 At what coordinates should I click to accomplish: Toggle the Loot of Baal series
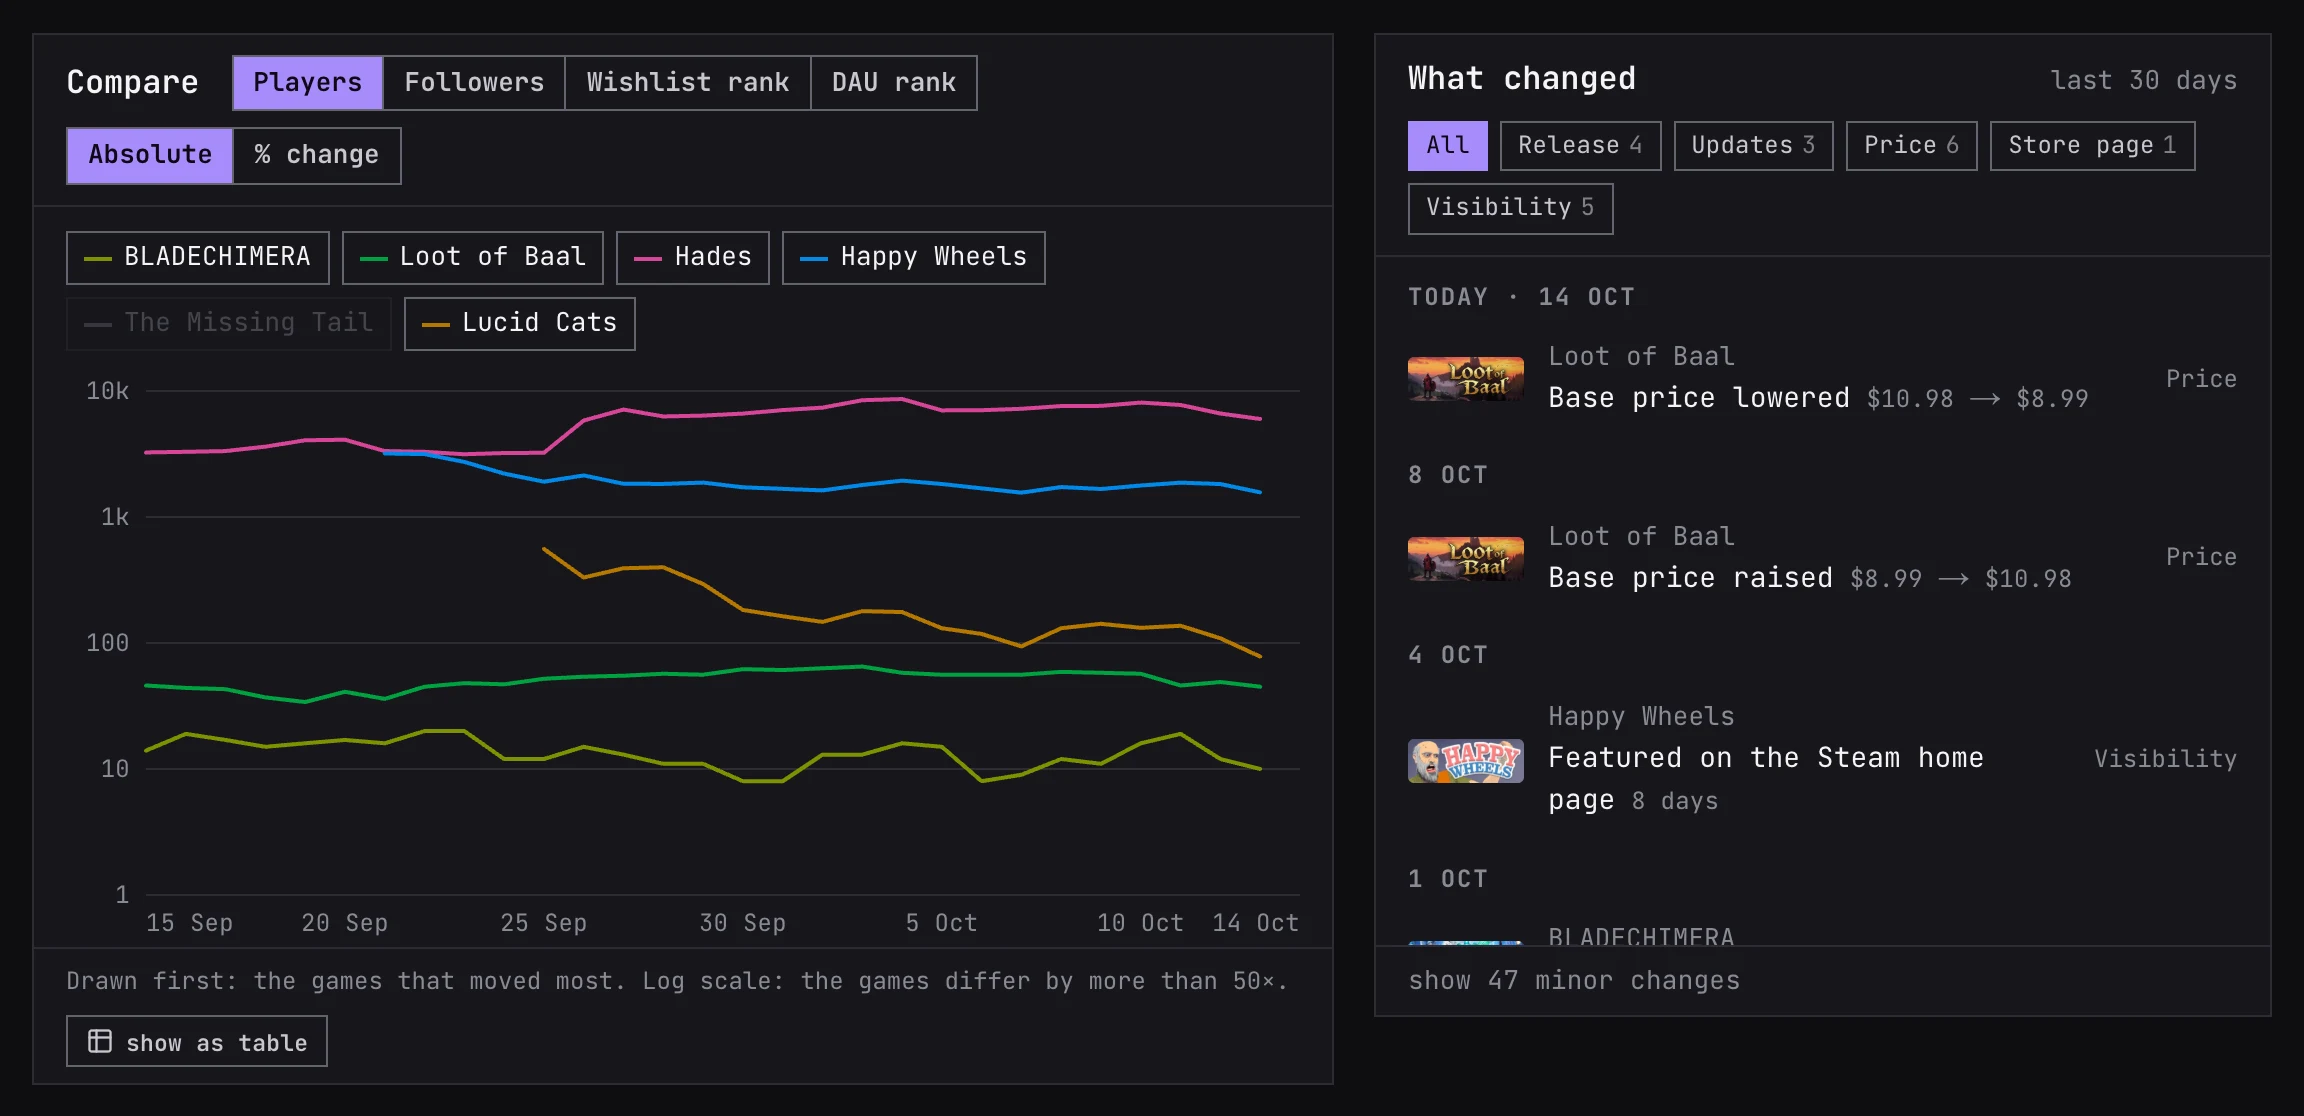coord(473,258)
